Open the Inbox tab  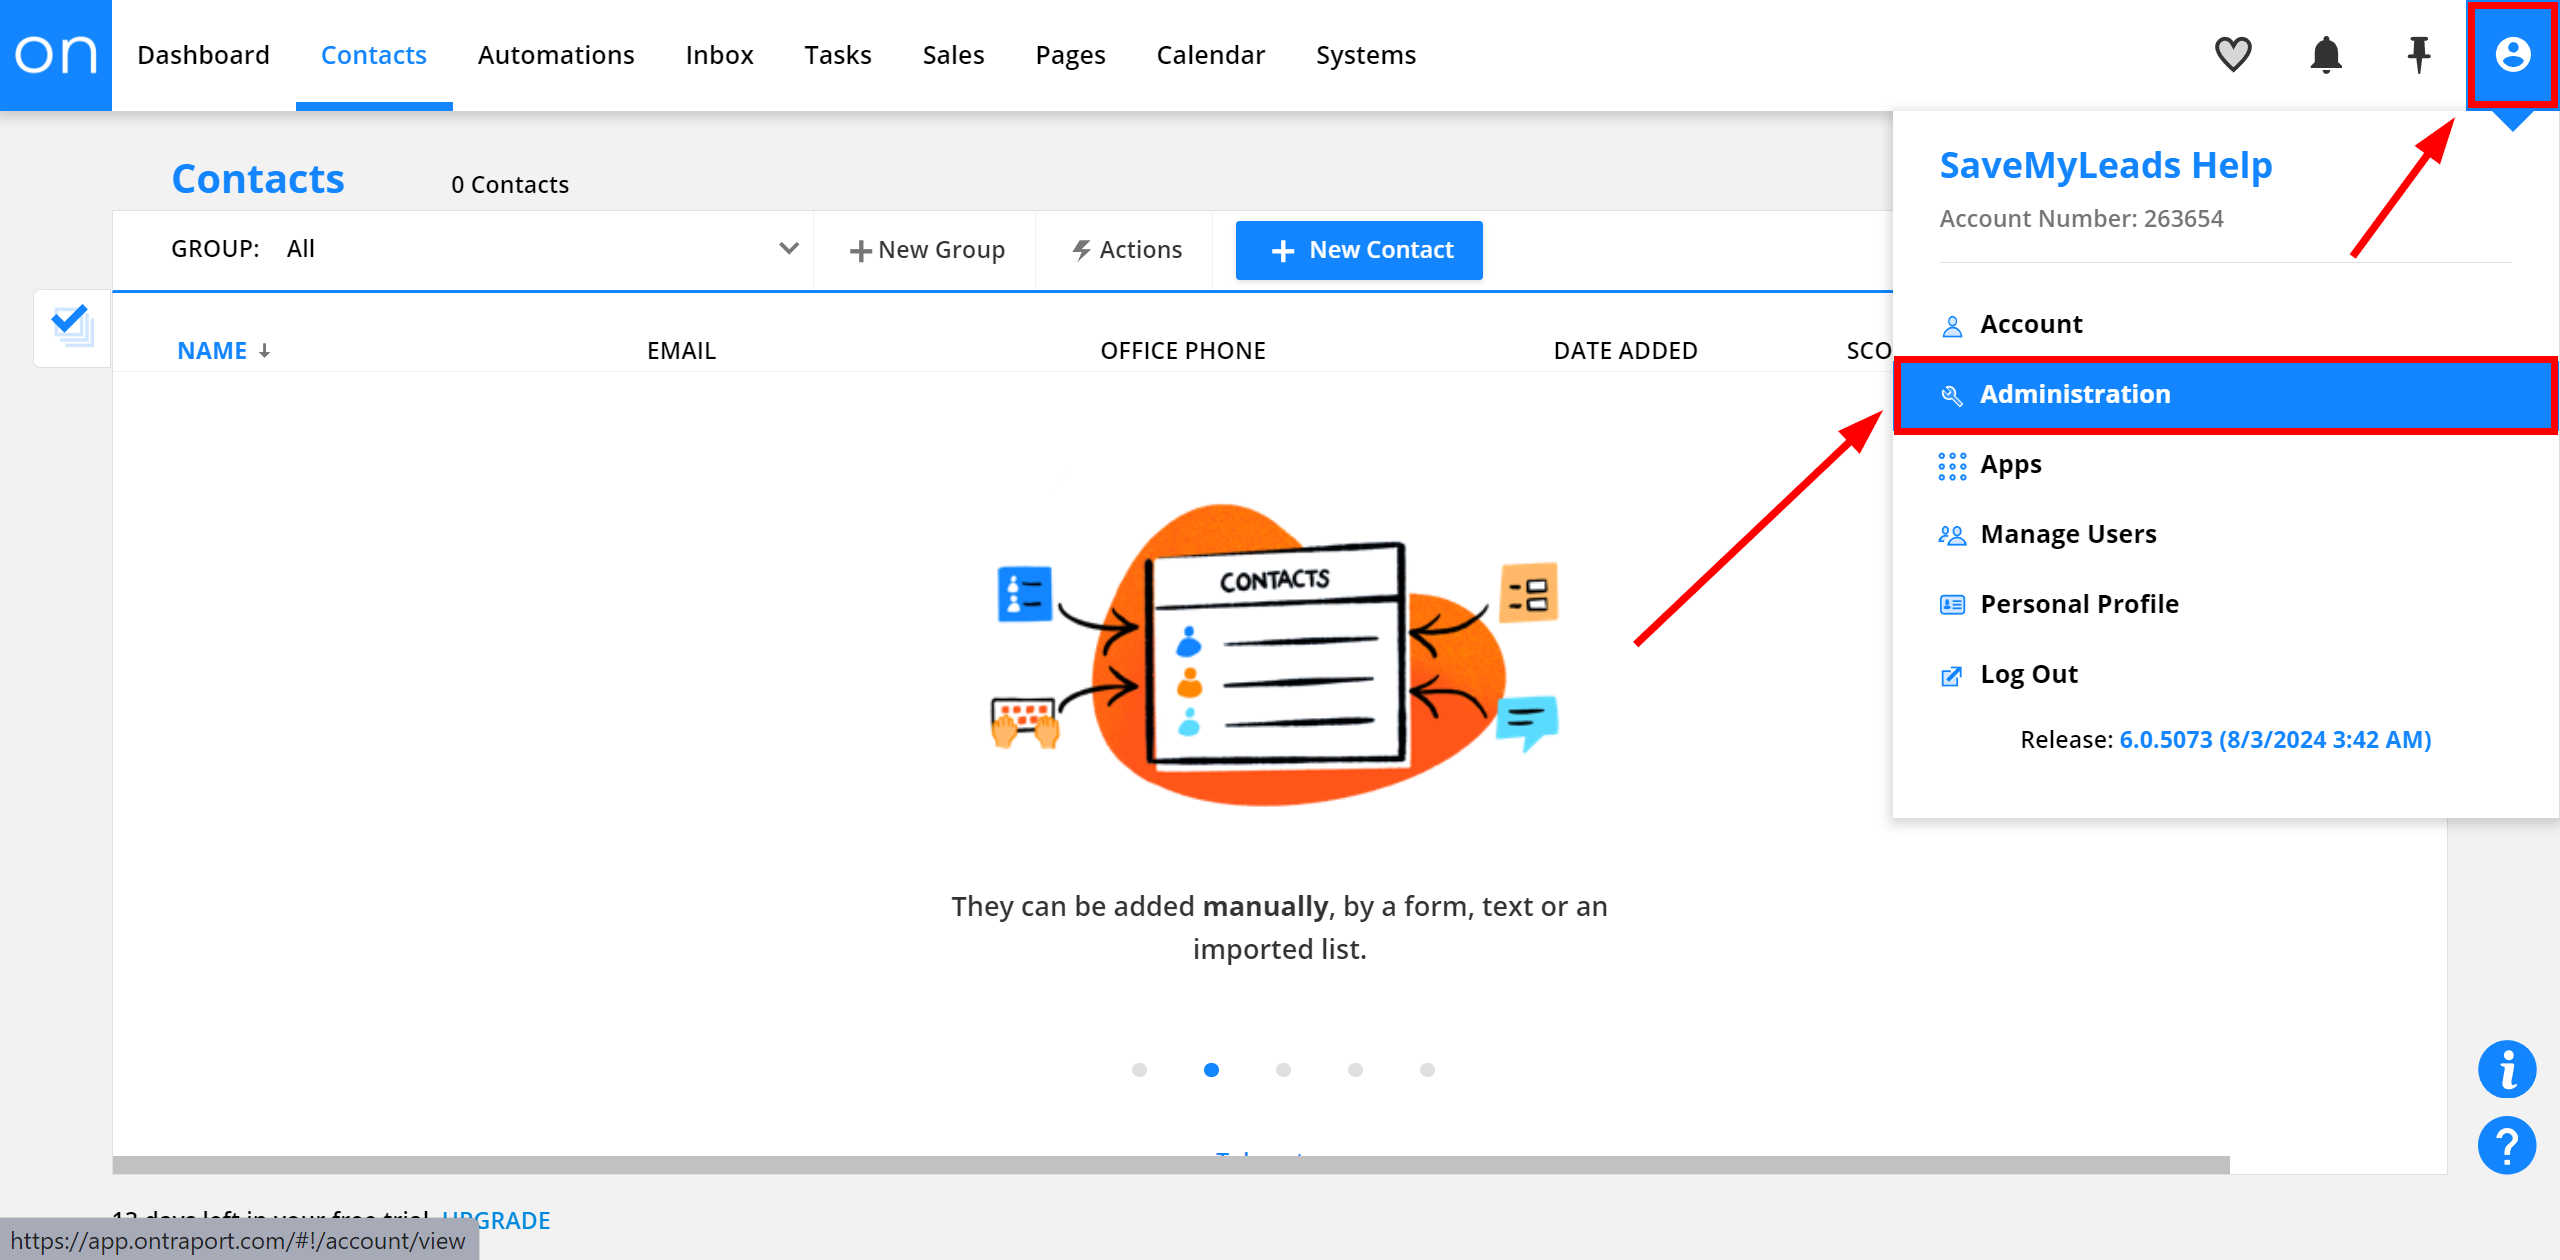click(x=719, y=55)
